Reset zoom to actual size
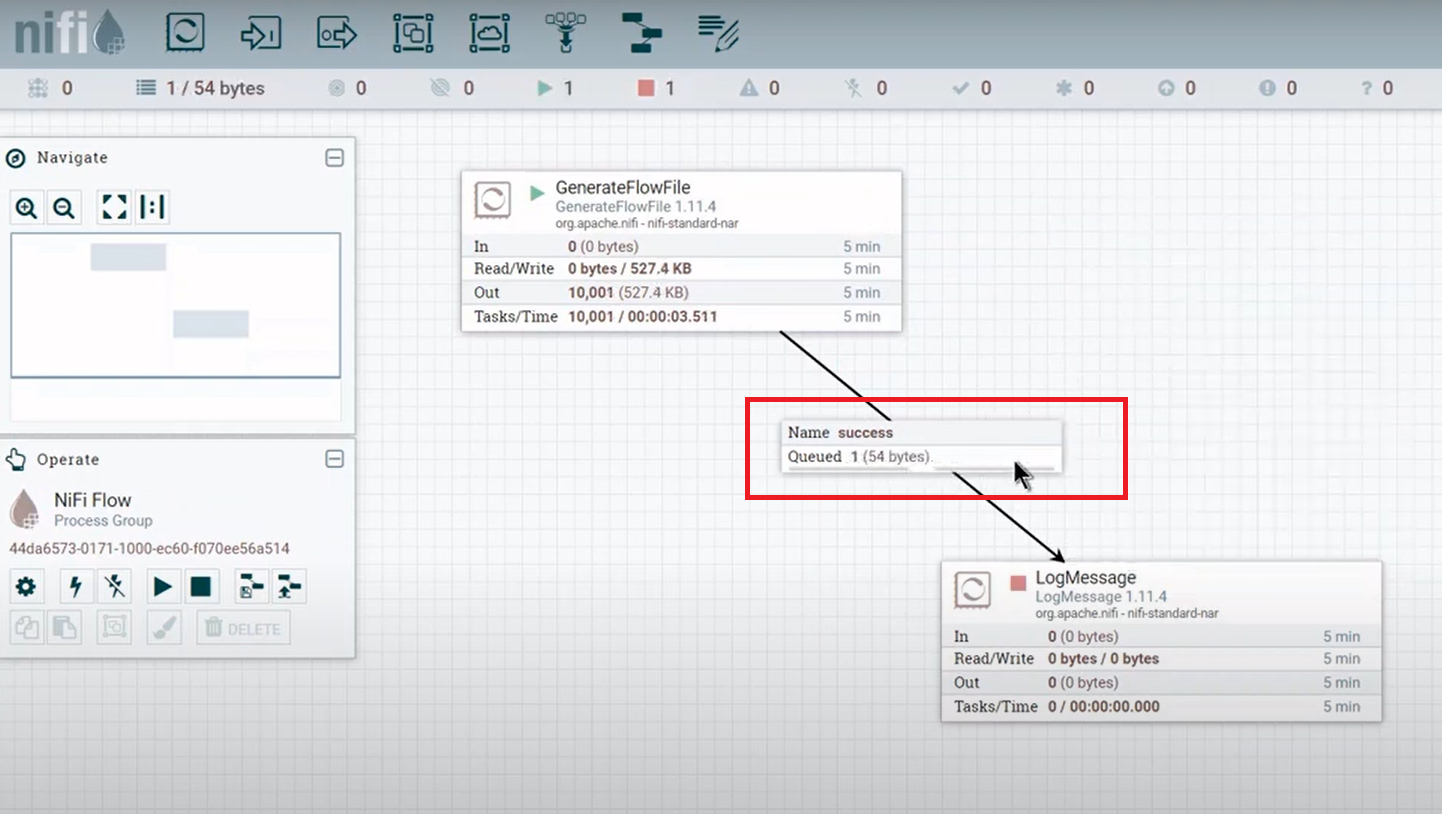The width and height of the screenshot is (1442, 814). tap(152, 208)
